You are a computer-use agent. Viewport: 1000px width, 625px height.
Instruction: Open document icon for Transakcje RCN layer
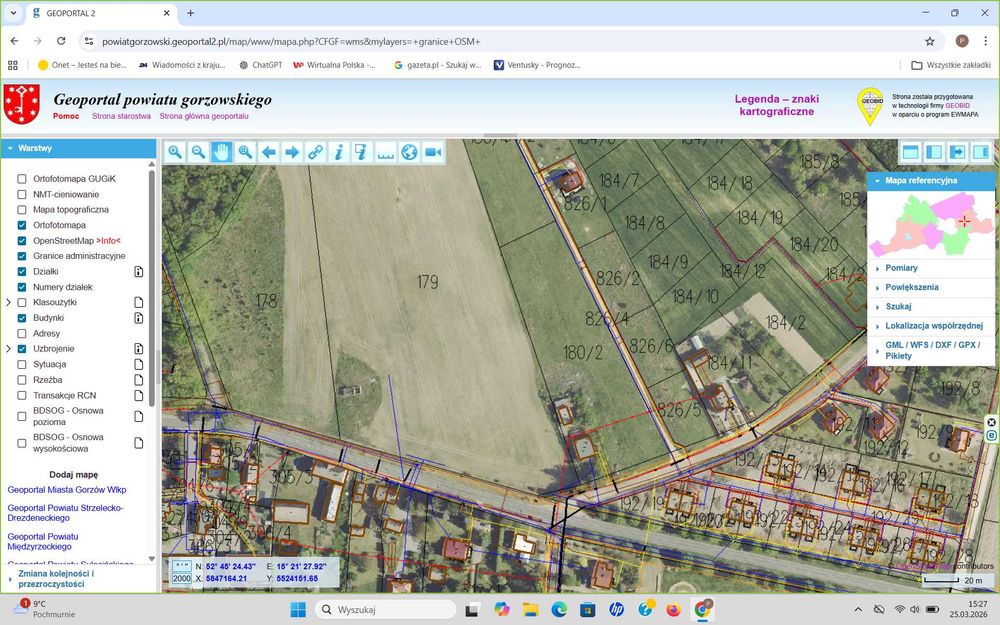(x=138, y=395)
